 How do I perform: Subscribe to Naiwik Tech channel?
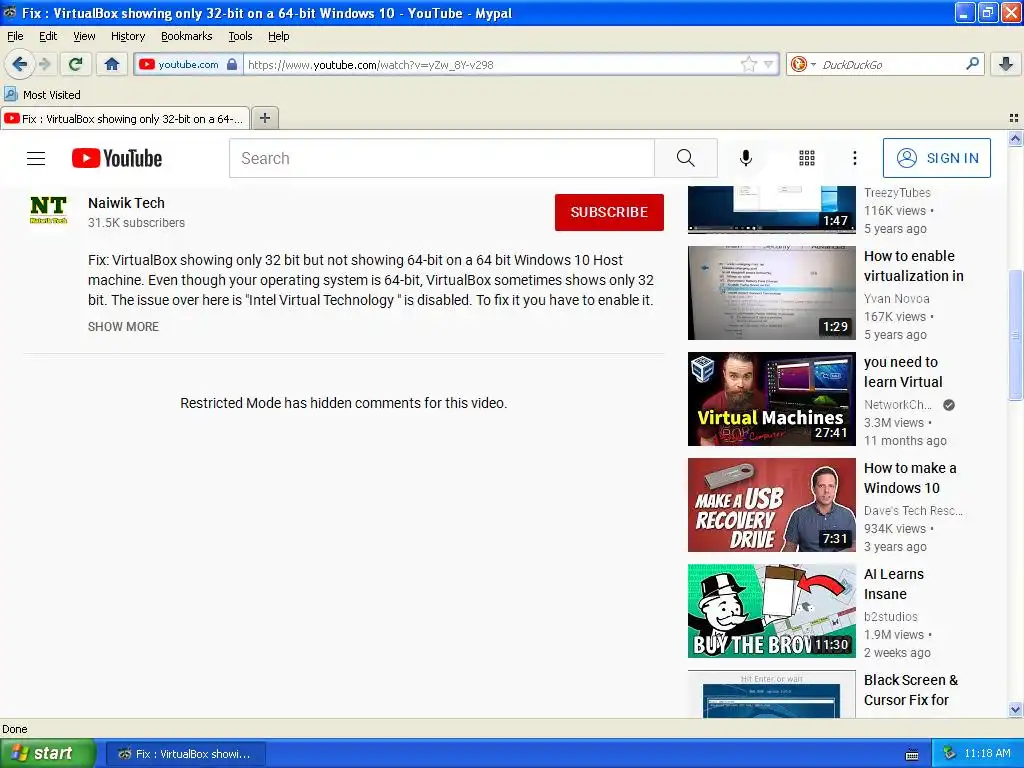point(609,212)
